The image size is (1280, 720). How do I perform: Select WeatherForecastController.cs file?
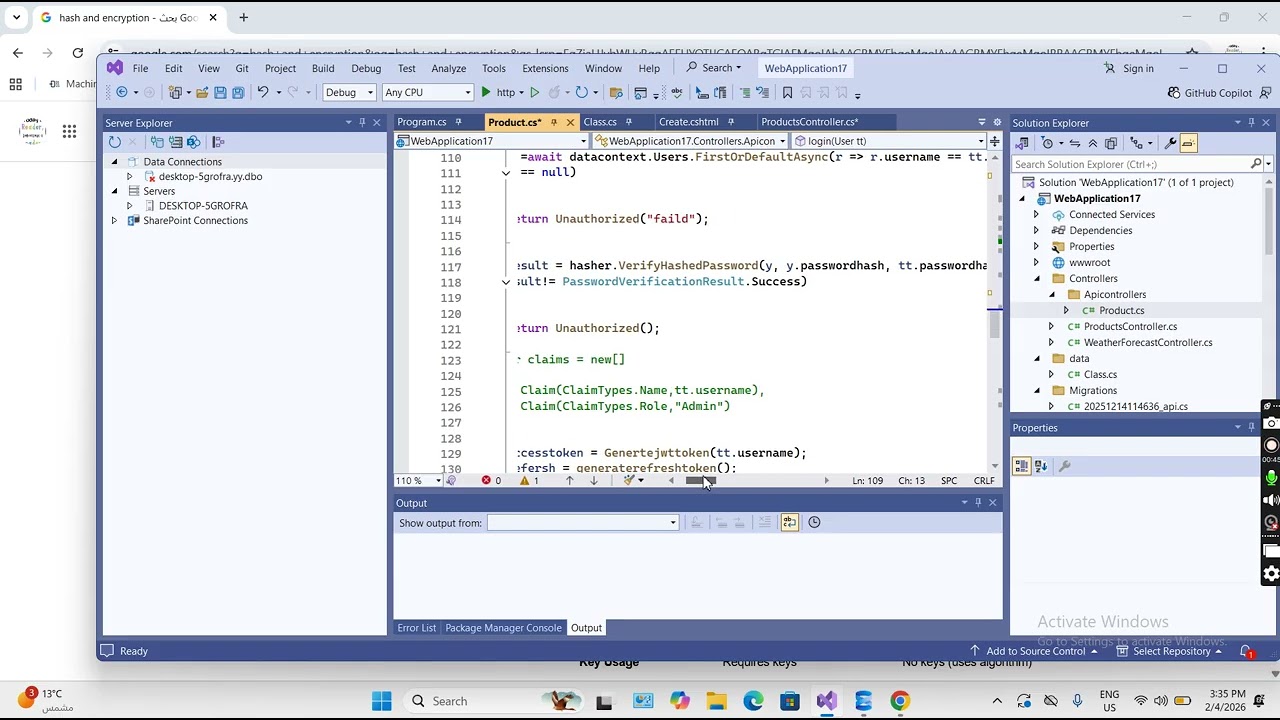1148,342
